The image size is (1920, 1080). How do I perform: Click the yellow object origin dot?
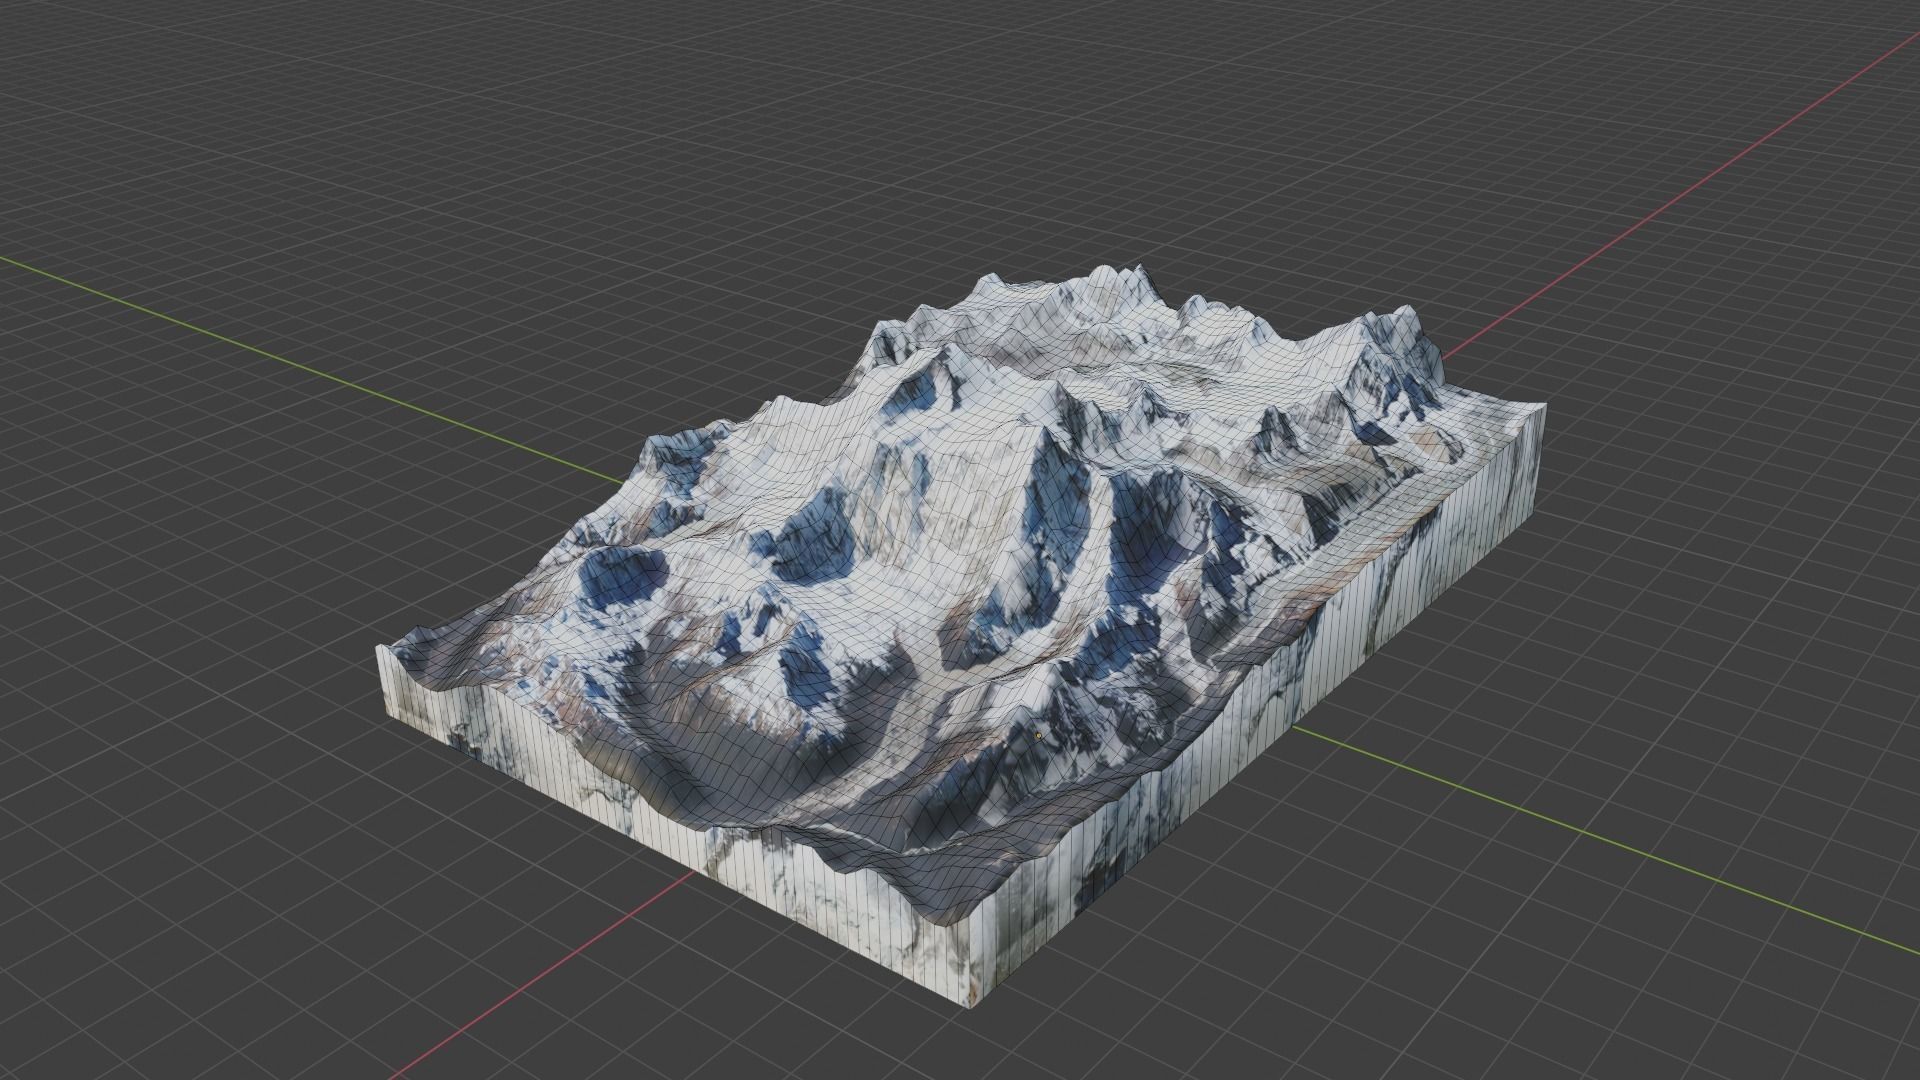coord(1039,735)
